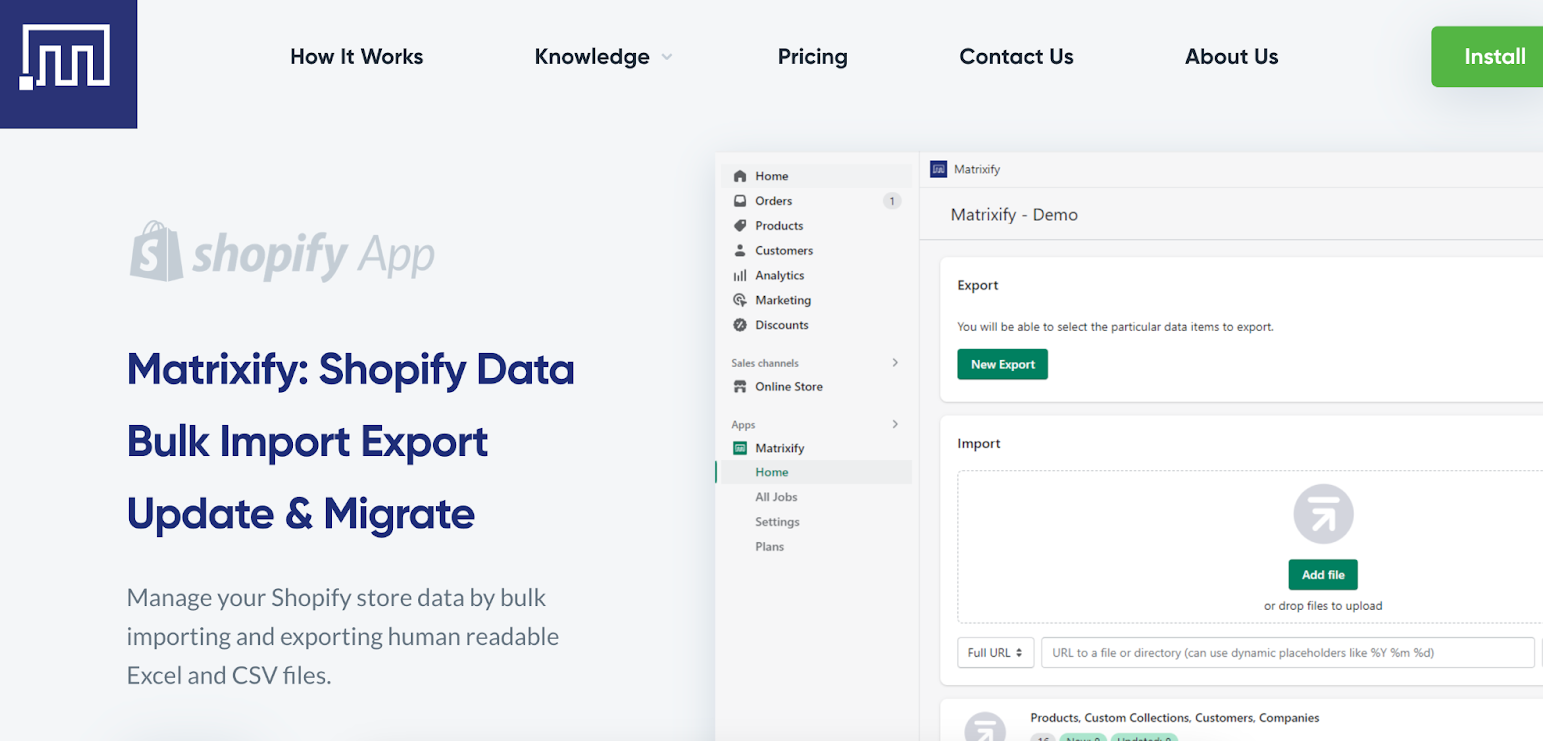This screenshot has height=741, width=1543.
Task: Click the URL to a file or directory field
Action: coord(1288,652)
